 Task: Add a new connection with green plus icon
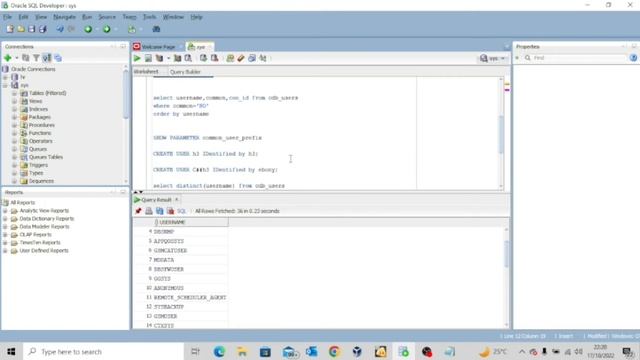[x=8, y=58]
